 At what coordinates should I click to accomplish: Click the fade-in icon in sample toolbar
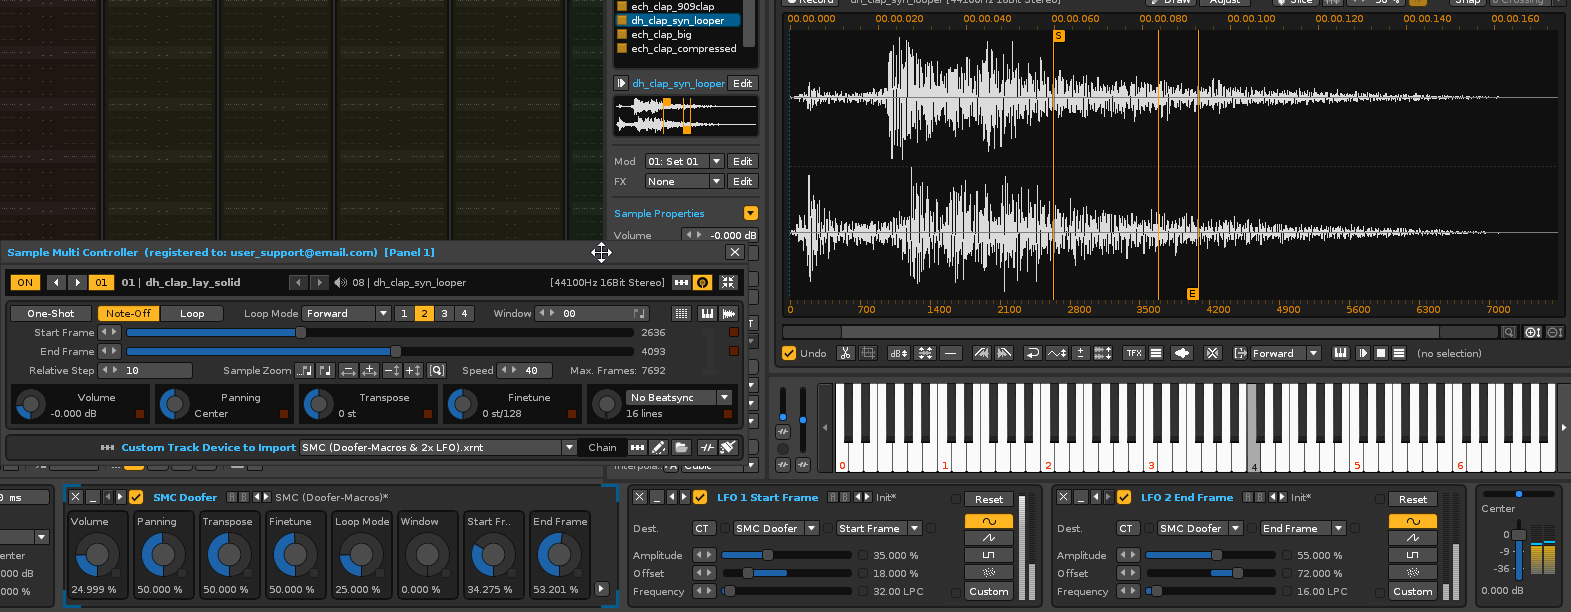pyautogui.click(x=981, y=353)
